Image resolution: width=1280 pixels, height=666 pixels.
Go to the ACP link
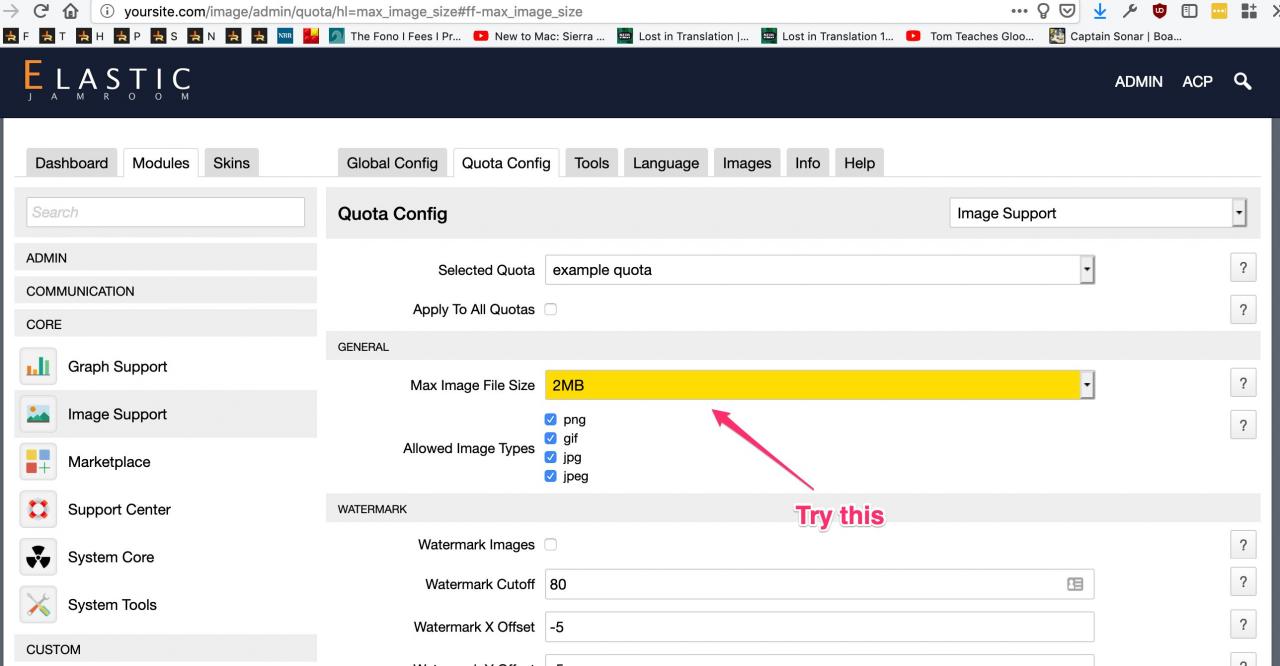[1197, 82]
